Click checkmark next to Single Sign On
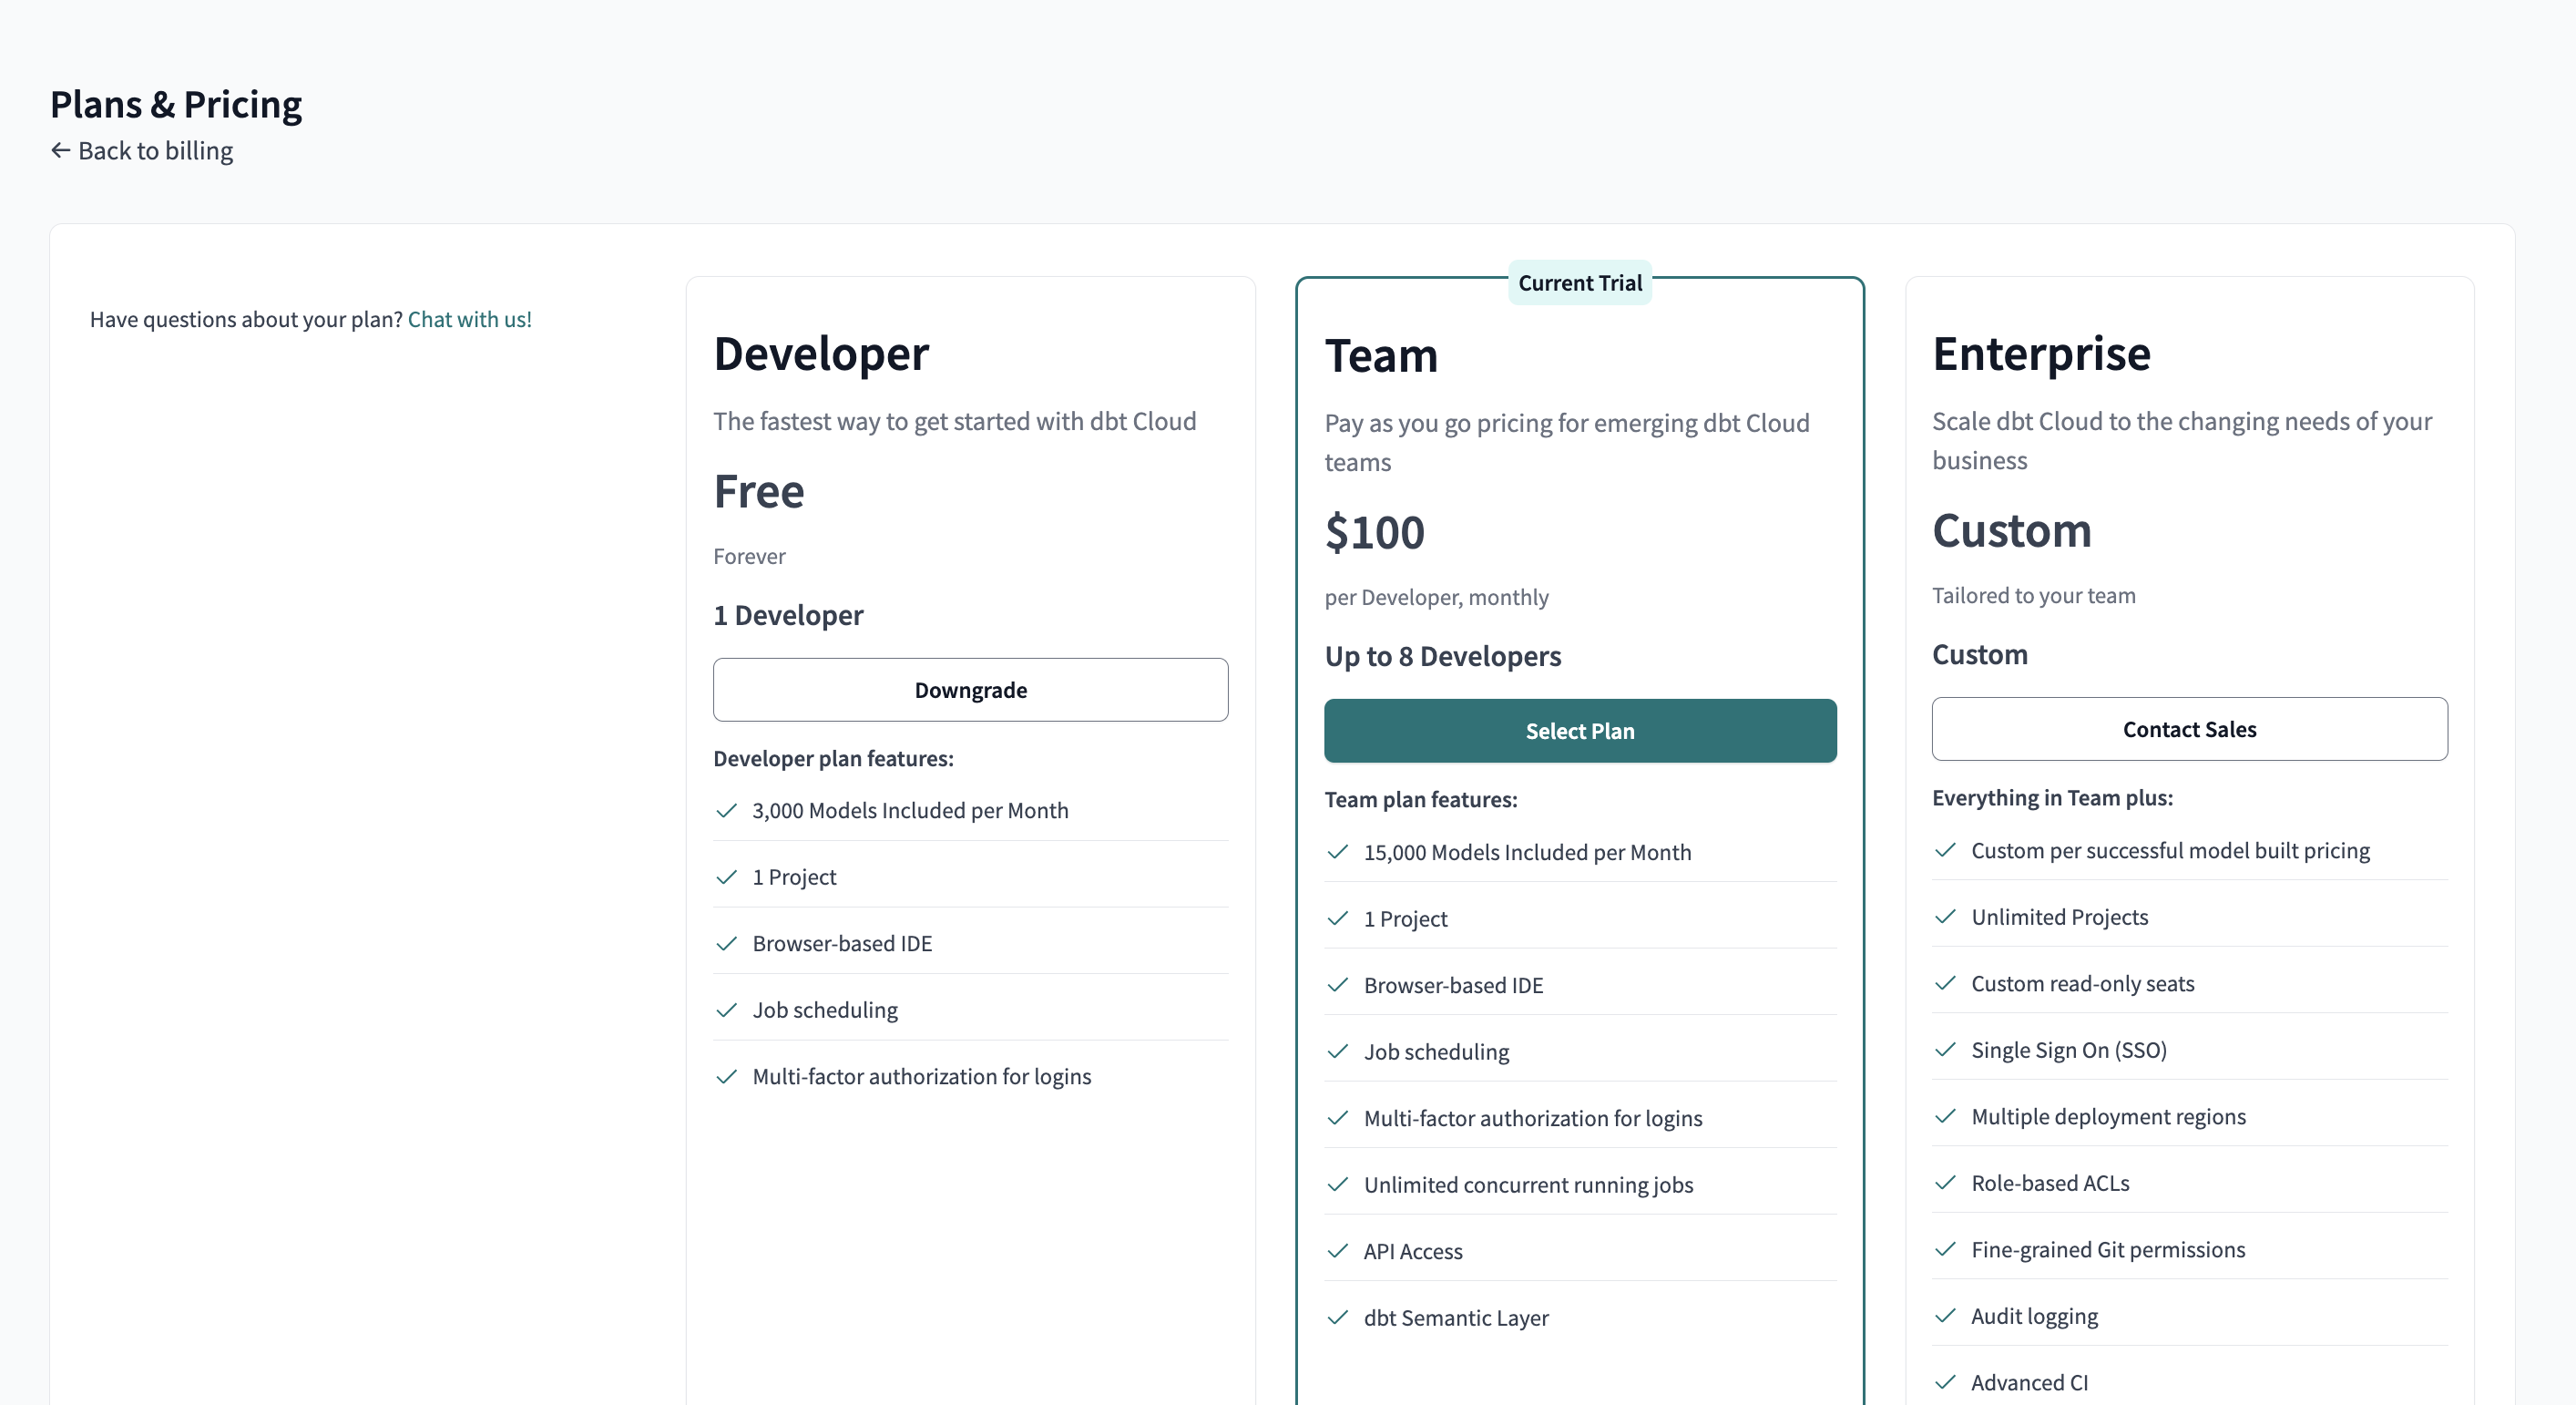 click(1945, 1049)
